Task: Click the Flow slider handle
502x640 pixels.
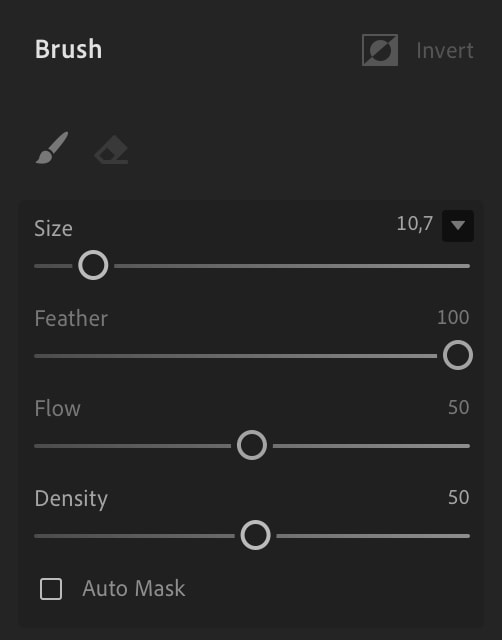Action: tap(252, 445)
